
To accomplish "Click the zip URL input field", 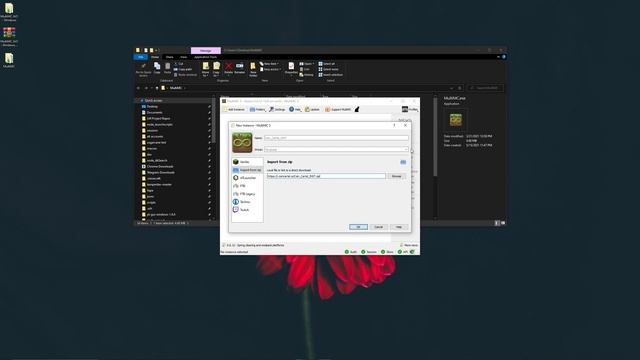I will [326, 176].
